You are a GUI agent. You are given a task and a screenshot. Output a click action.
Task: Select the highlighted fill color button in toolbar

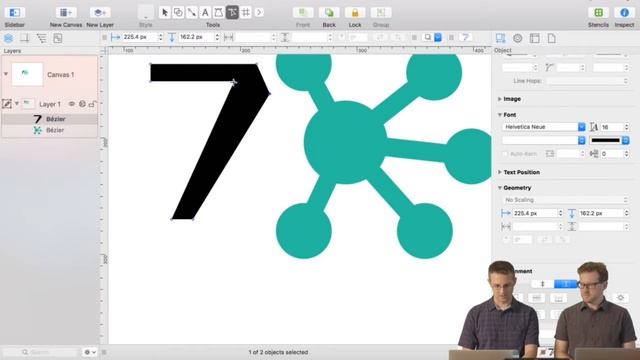[438, 38]
